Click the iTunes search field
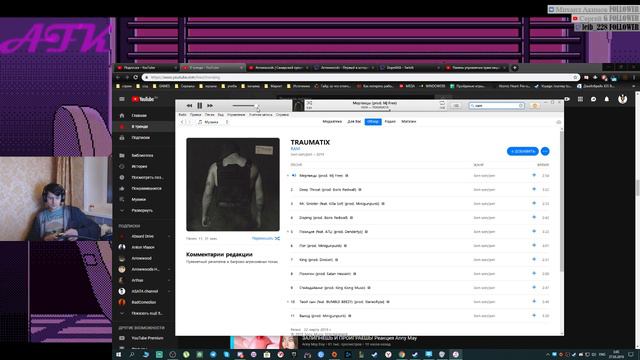This screenshot has height=360, width=640. click(496, 106)
